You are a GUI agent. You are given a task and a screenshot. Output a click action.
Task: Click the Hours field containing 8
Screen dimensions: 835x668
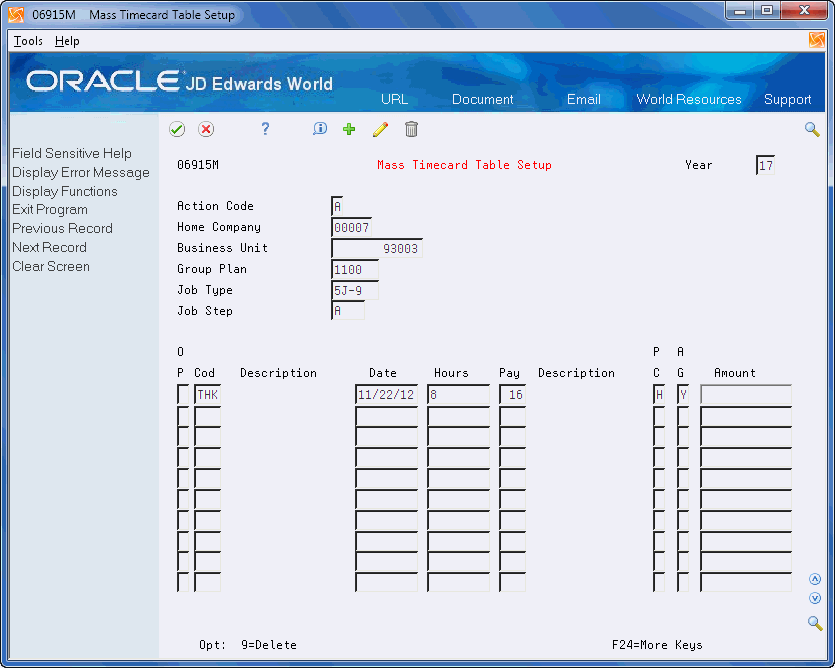[459, 395]
